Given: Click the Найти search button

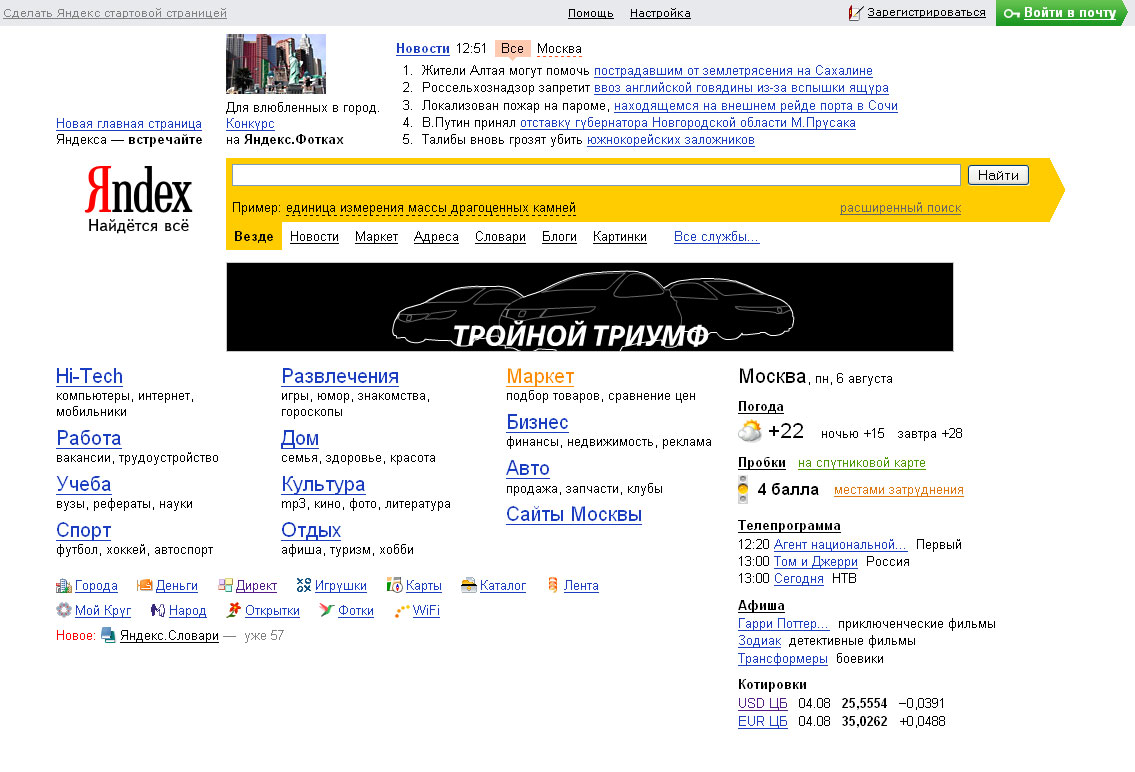Looking at the screenshot, I should click(x=998, y=174).
